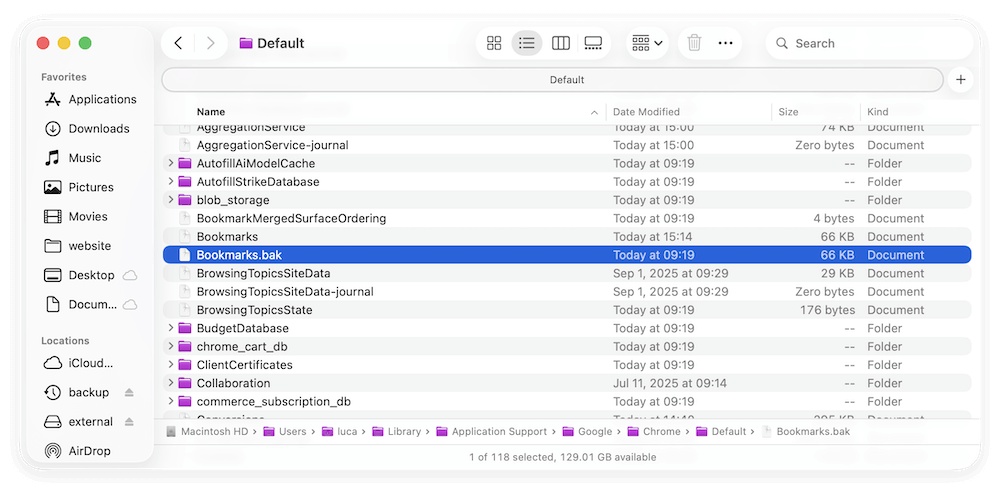Expand the BudgetDatabase folder
Image resolution: width=1000 pixels, height=489 pixels.
(x=170, y=328)
